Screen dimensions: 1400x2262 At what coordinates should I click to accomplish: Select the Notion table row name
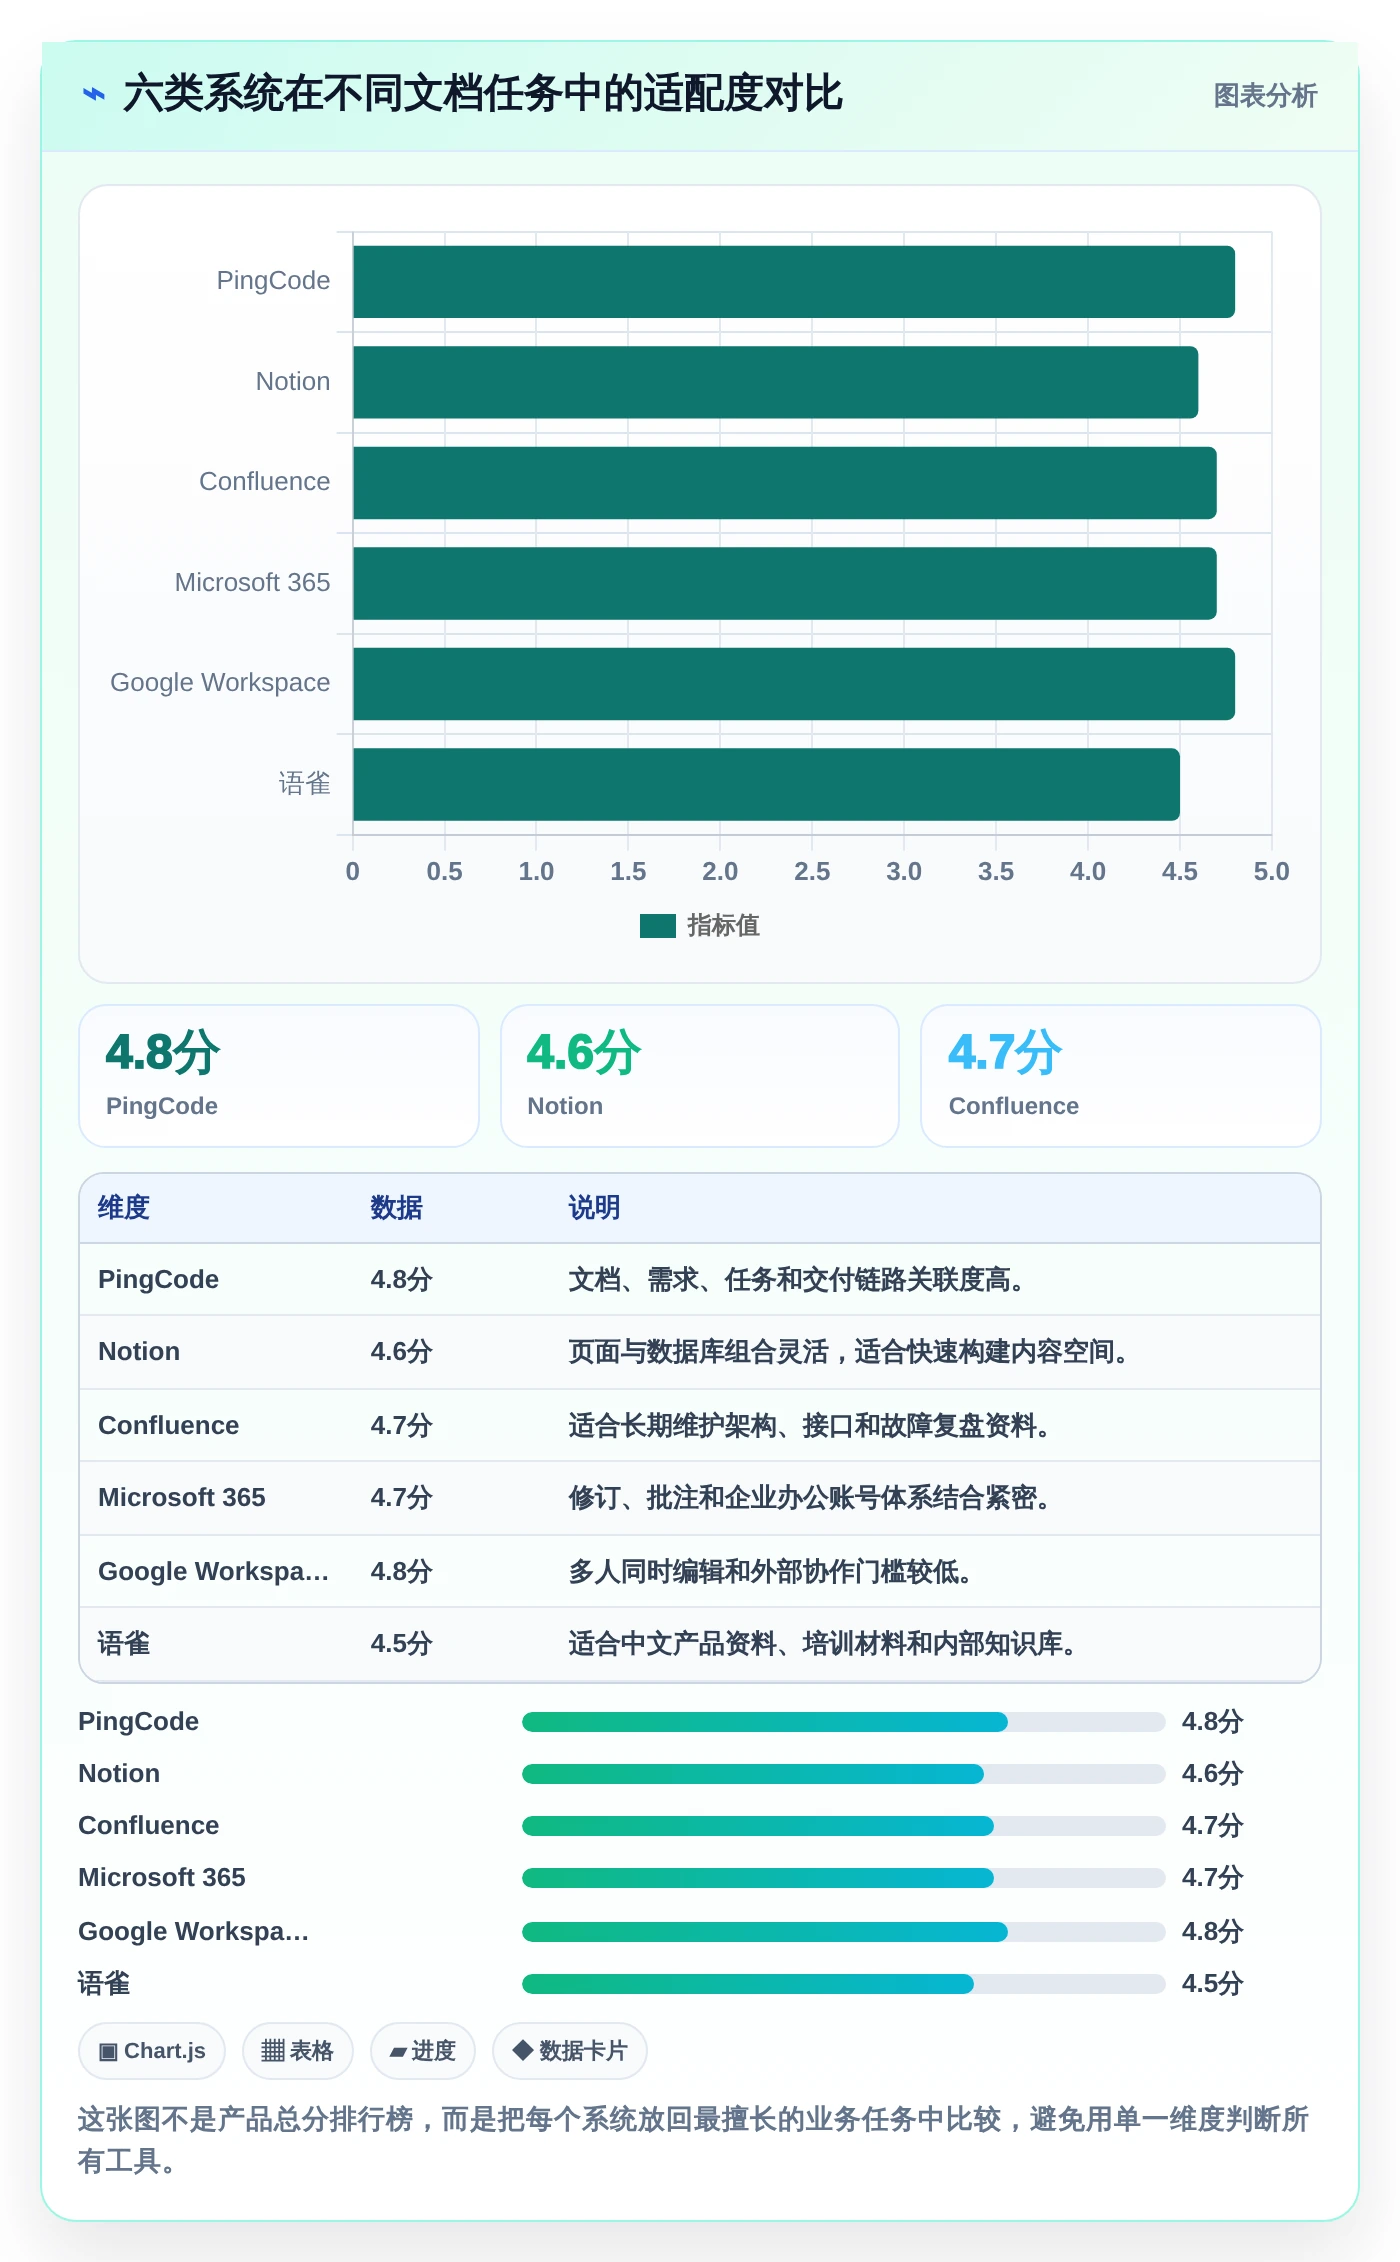pos(139,1352)
